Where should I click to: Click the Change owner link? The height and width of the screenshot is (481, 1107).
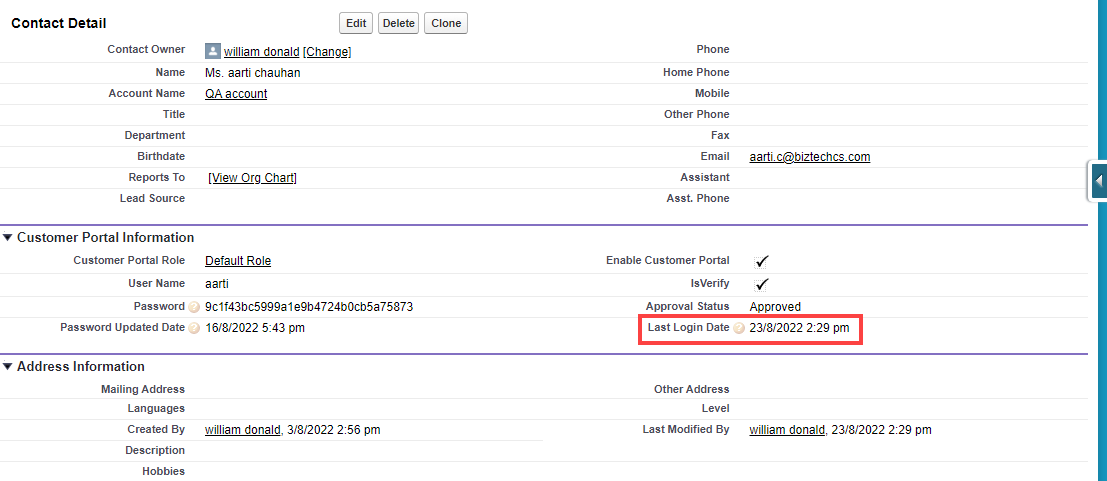[x=327, y=51]
